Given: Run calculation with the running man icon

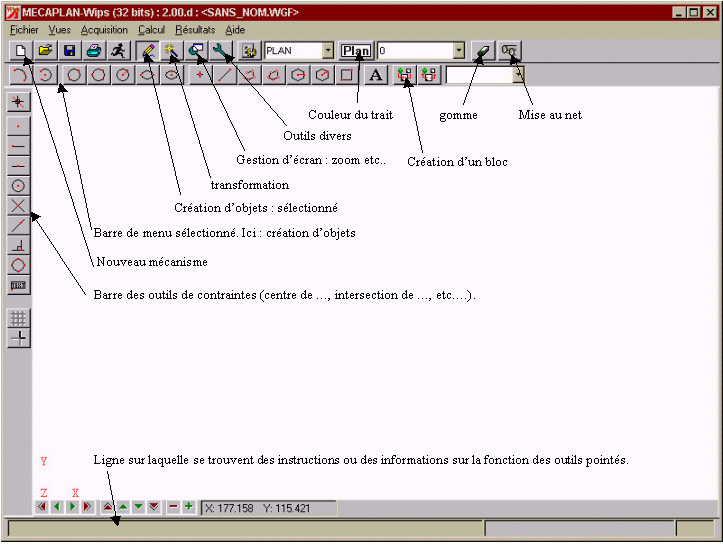Looking at the screenshot, I should [119, 51].
